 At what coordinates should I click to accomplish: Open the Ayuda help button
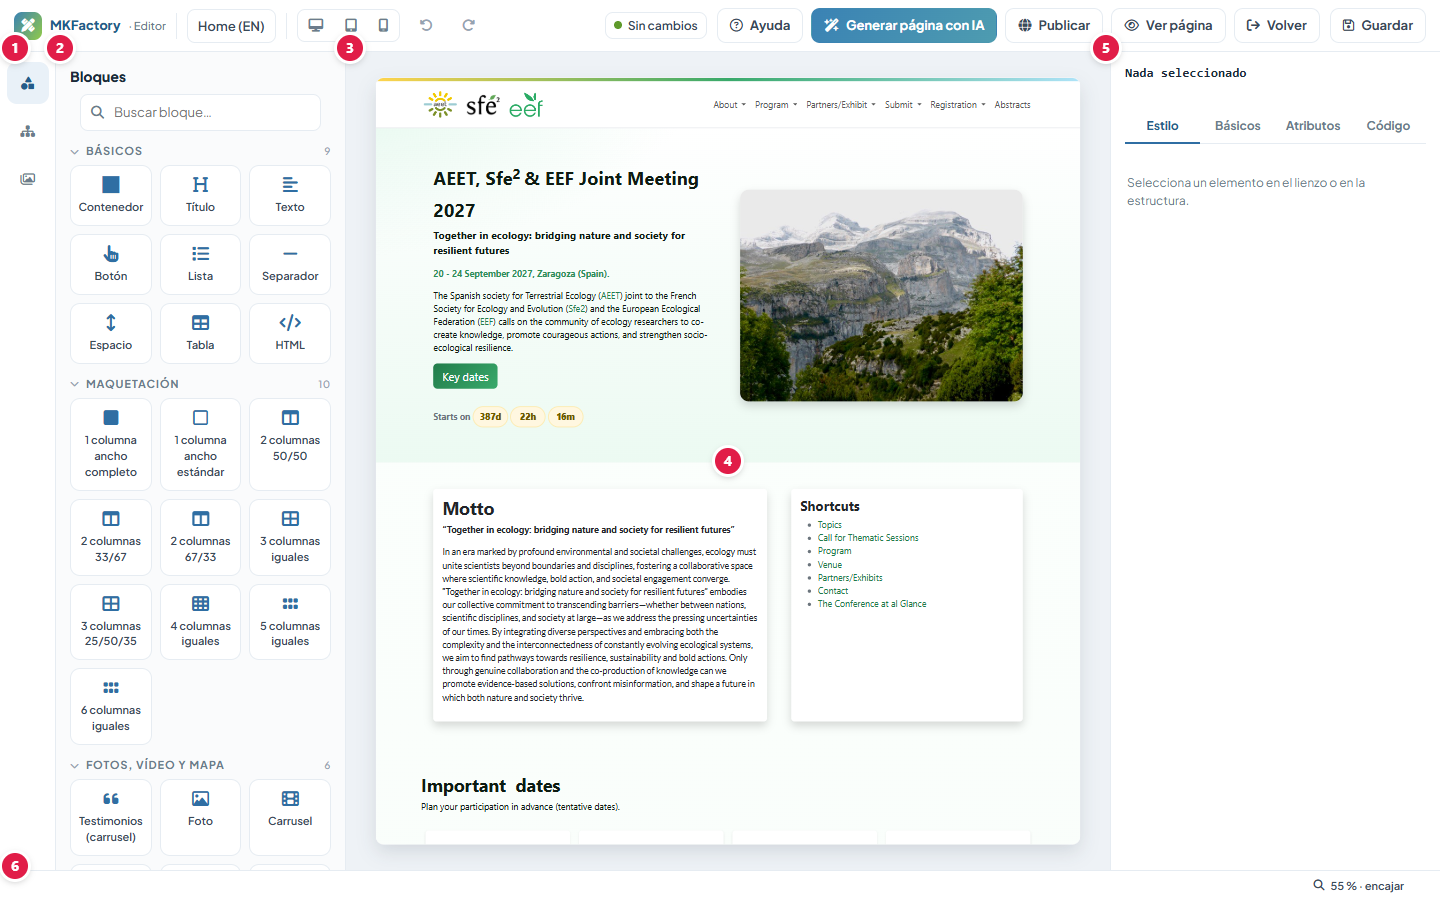(760, 25)
